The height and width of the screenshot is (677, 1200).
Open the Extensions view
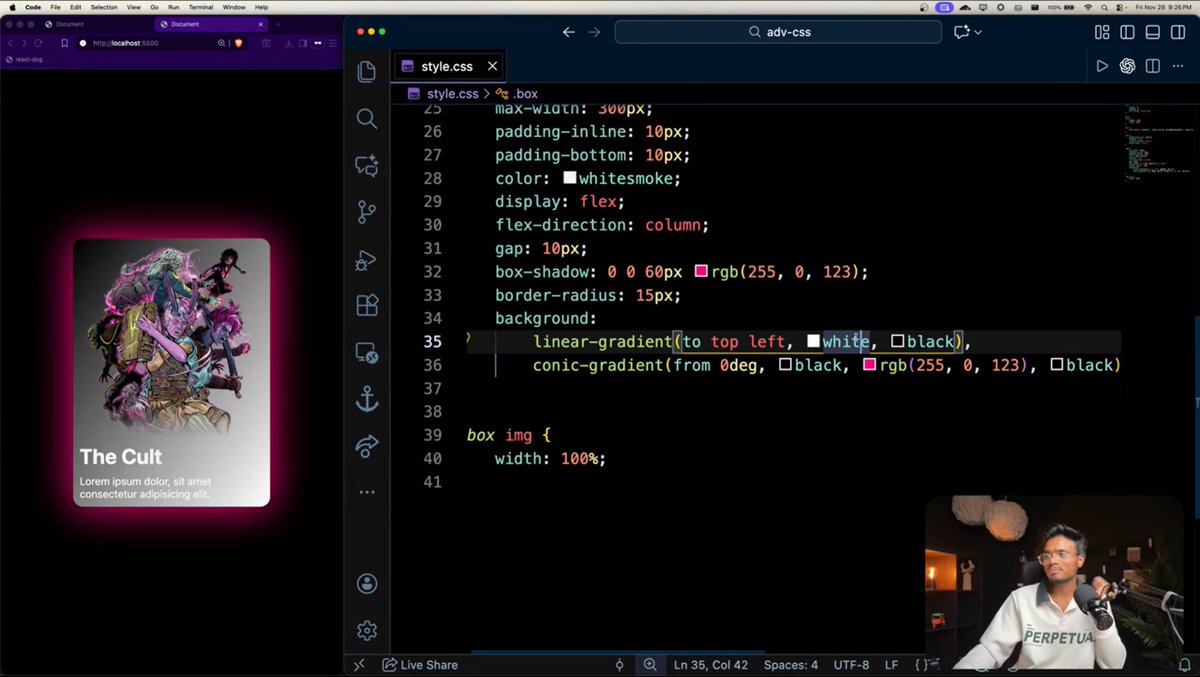pos(366,306)
